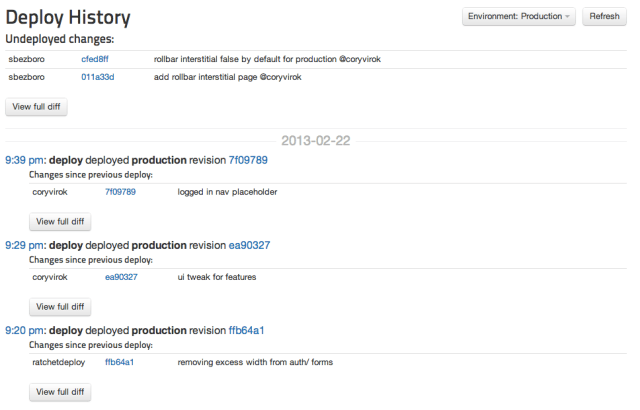Click the 9:20 pm timestamp link
This screenshot has height=410, width=640.
(24, 330)
